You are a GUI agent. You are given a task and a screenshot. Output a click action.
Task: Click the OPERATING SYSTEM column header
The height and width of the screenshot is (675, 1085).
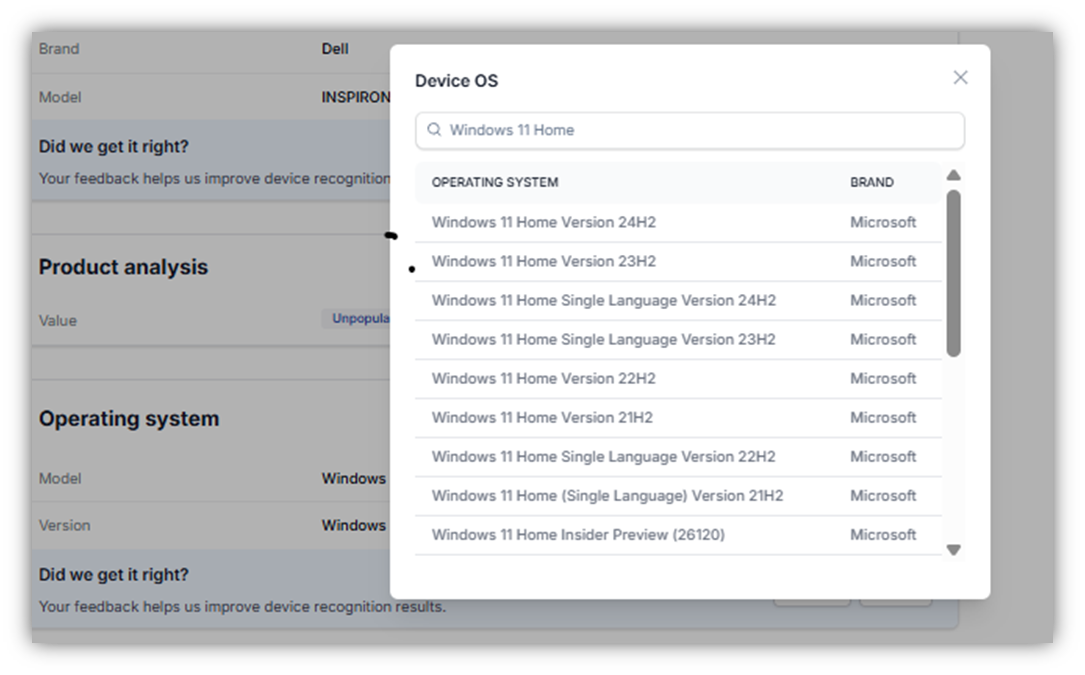[x=495, y=182]
